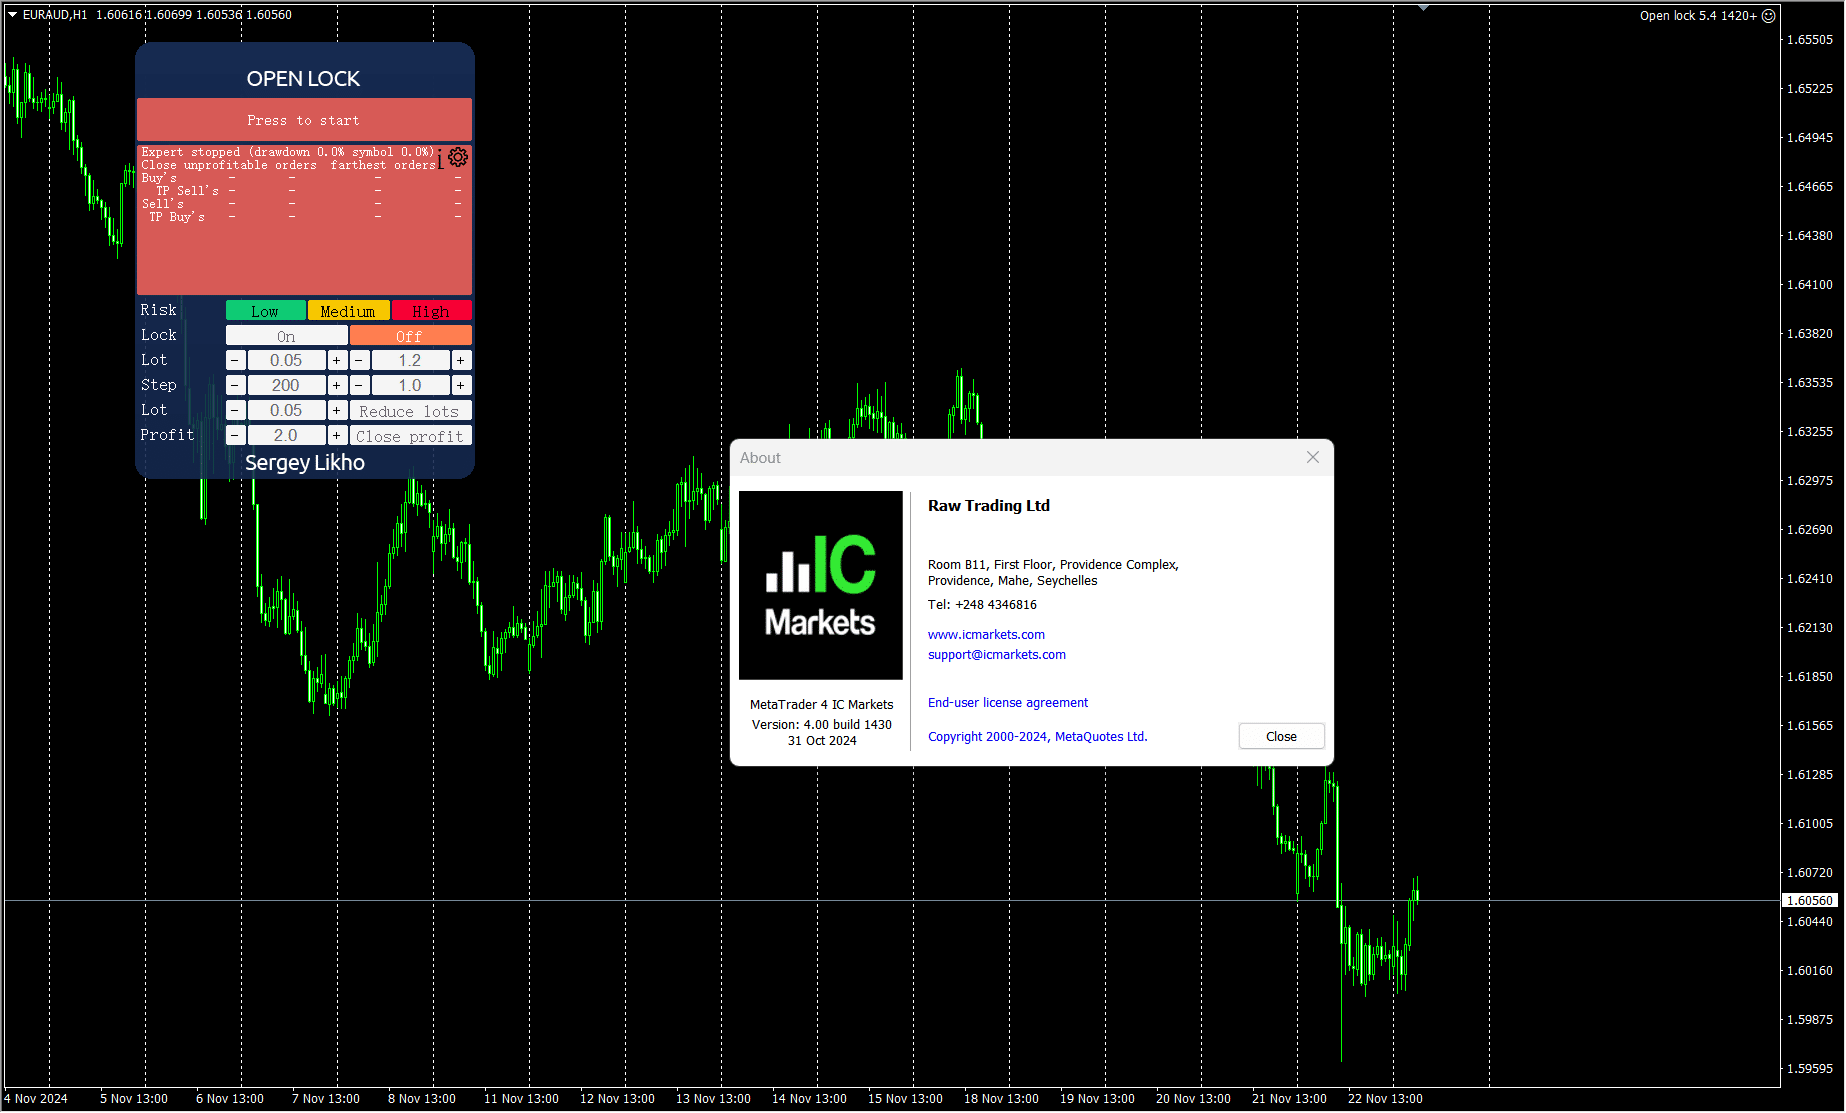Click the info 'i' icon in panel
Image resolution: width=1846 pixels, height=1113 pixels.
[440, 159]
